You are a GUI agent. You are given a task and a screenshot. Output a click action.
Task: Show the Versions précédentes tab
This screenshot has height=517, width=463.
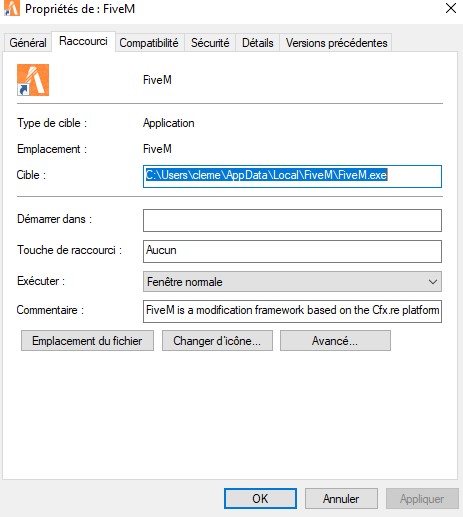pos(336,43)
